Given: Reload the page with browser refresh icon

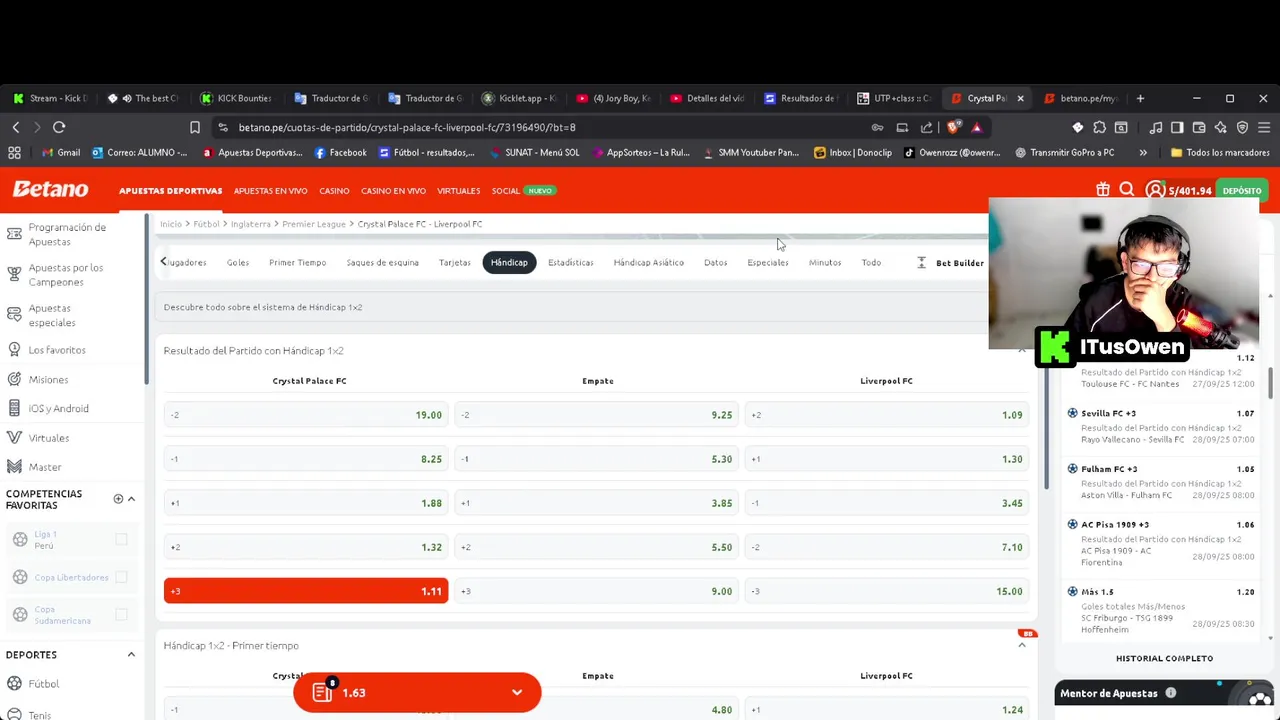Looking at the screenshot, I should click(x=59, y=127).
